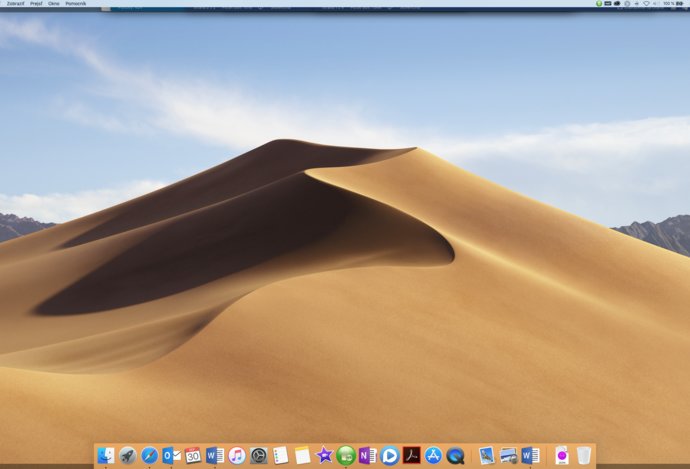
Task: Open Microsoft Outlook from the Dock
Action: pos(171,455)
